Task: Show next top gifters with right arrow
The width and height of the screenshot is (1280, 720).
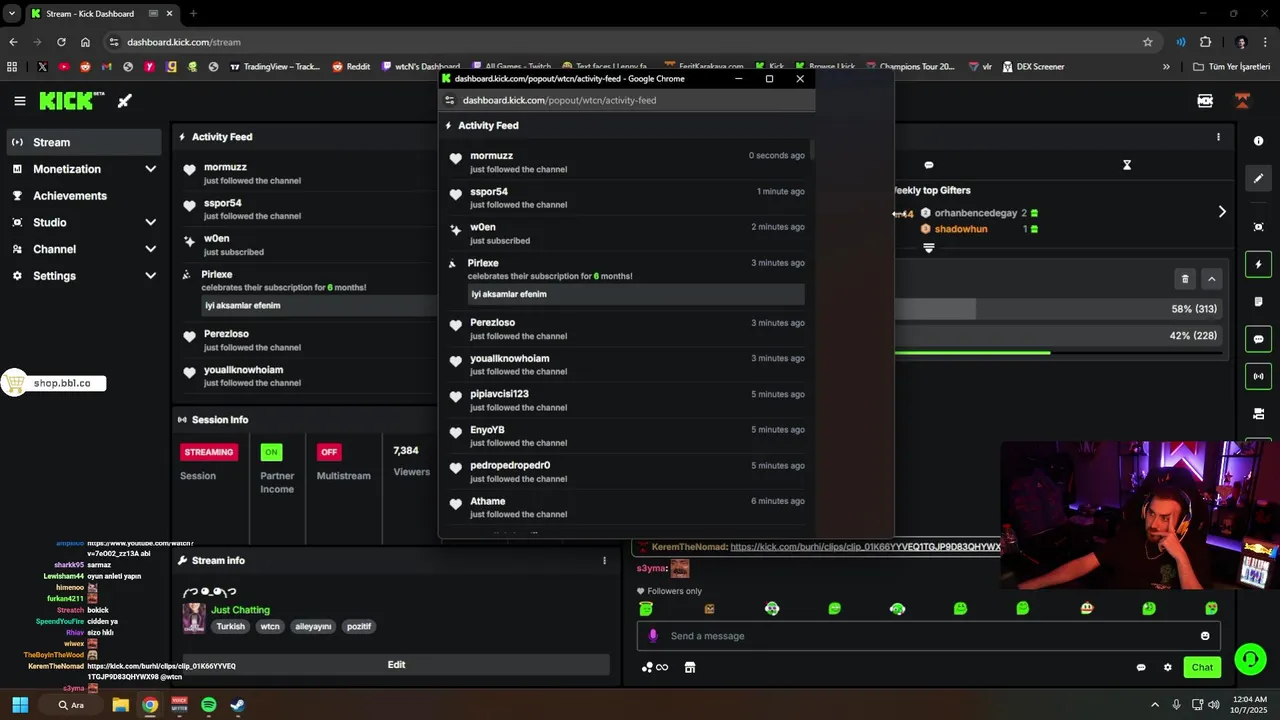Action: (1222, 212)
